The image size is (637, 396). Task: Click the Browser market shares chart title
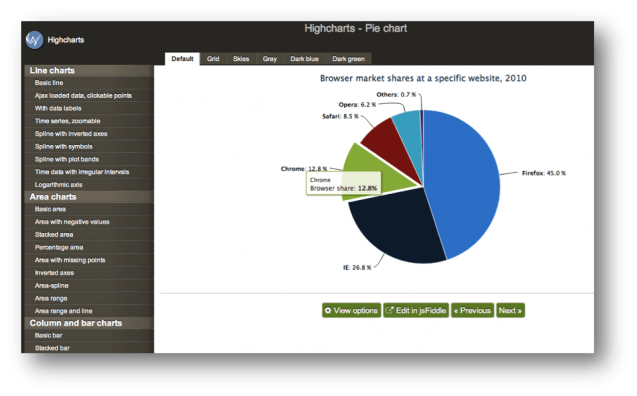[423, 78]
